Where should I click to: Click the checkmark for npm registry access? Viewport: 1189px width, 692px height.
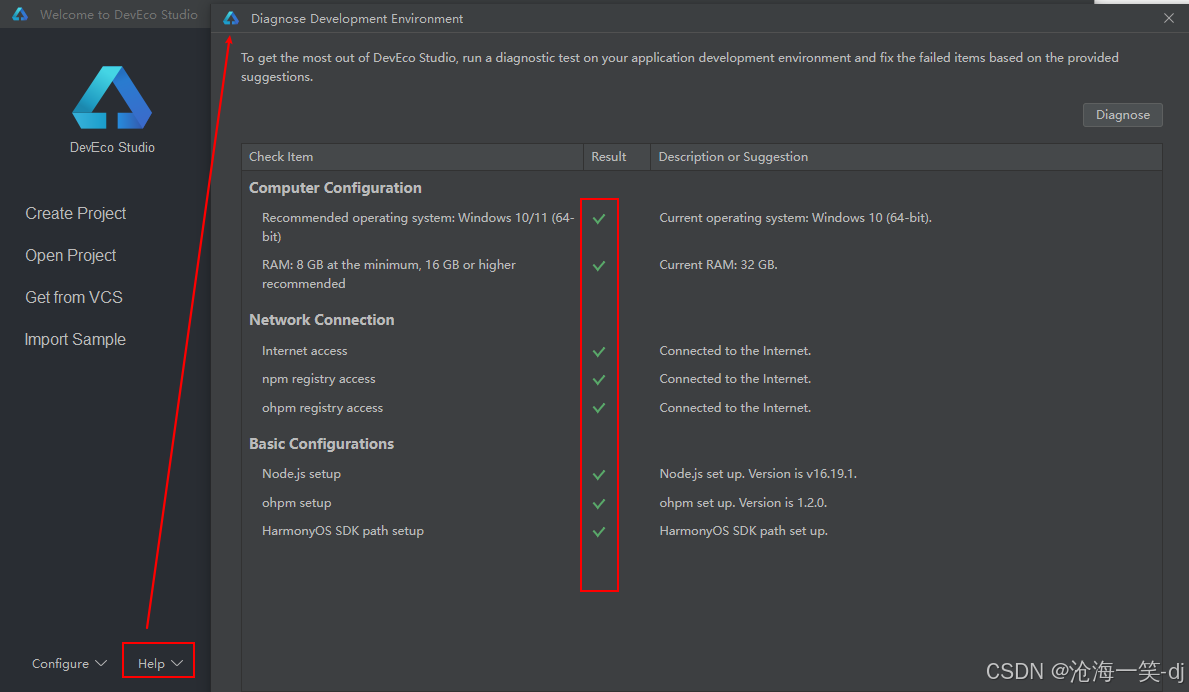point(599,380)
